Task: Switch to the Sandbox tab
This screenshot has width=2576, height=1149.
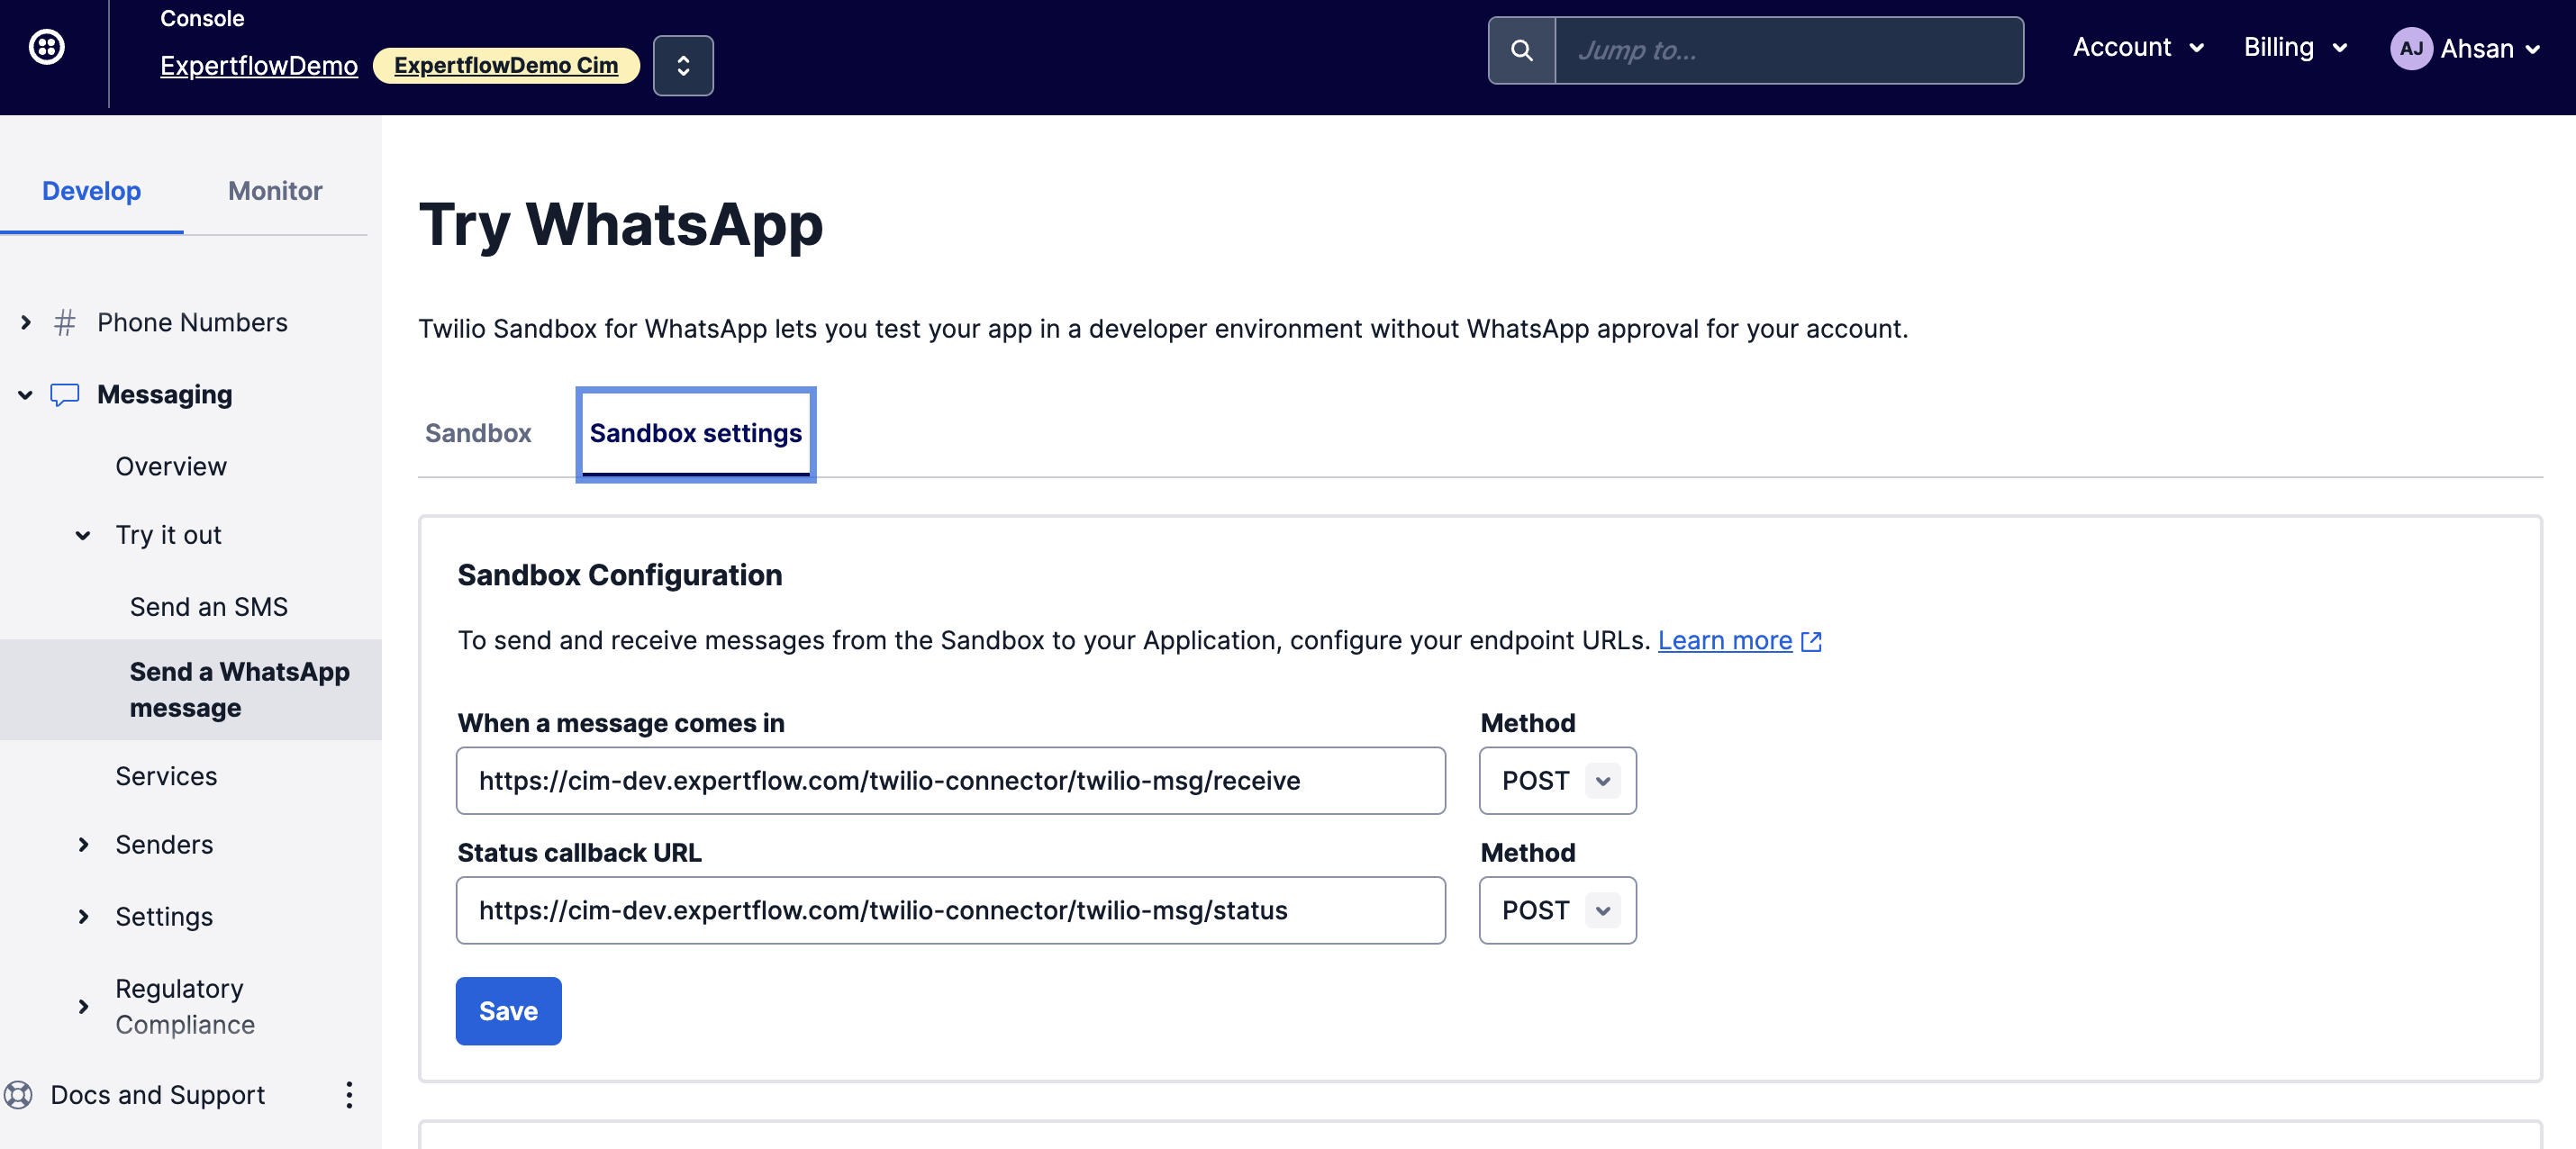Action: [x=478, y=433]
